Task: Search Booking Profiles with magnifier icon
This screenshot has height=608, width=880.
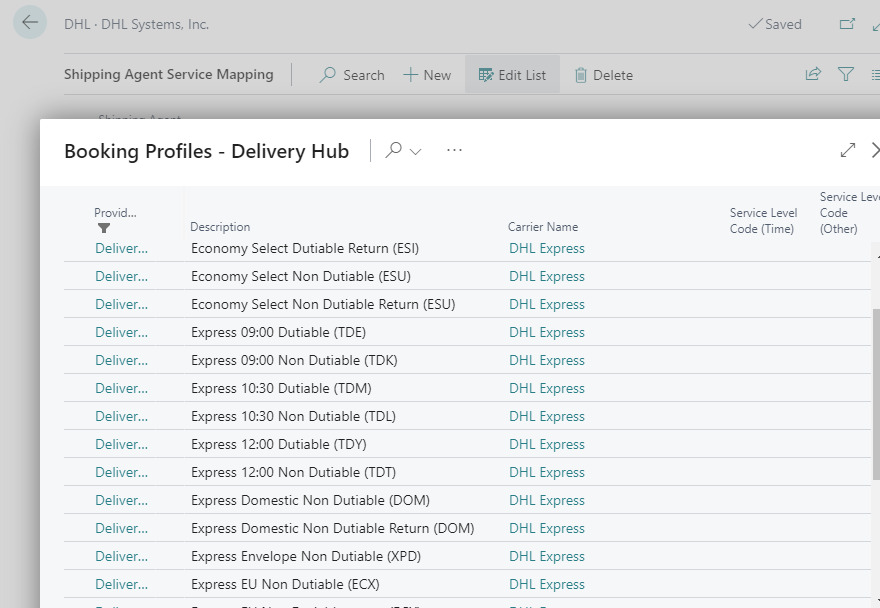Action: (x=393, y=150)
